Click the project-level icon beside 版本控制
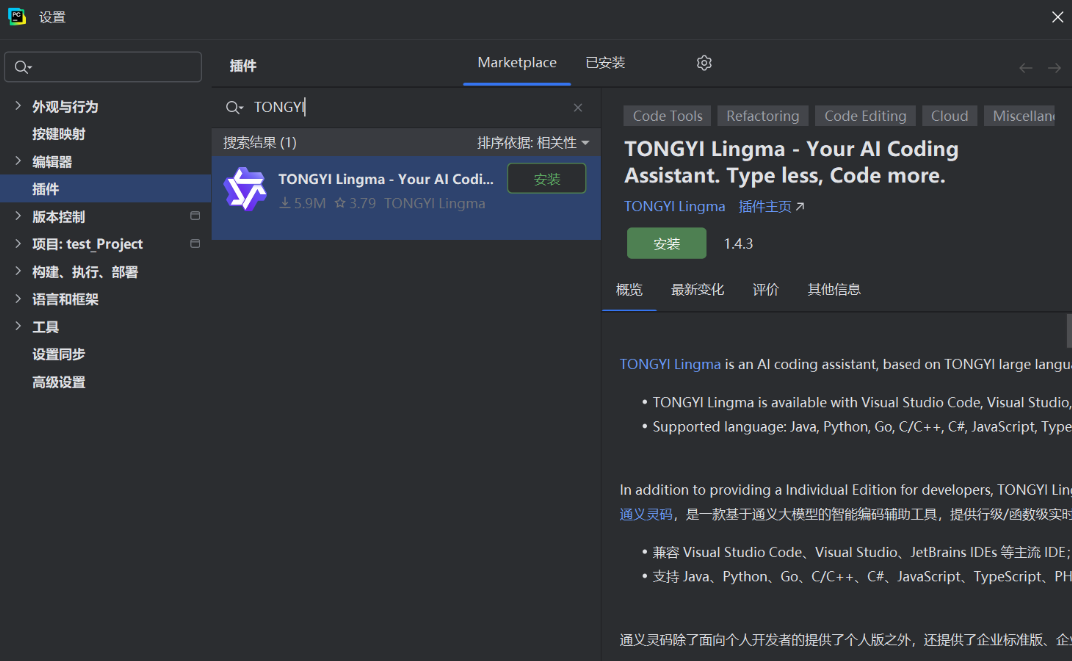1072x661 pixels. [x=195, y=216]
